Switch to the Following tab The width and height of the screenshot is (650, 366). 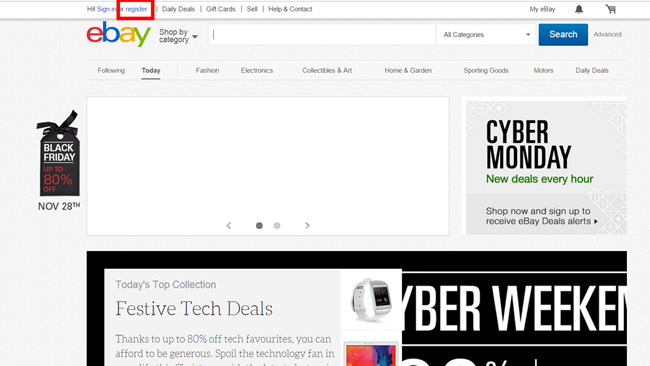pos(111,70)
